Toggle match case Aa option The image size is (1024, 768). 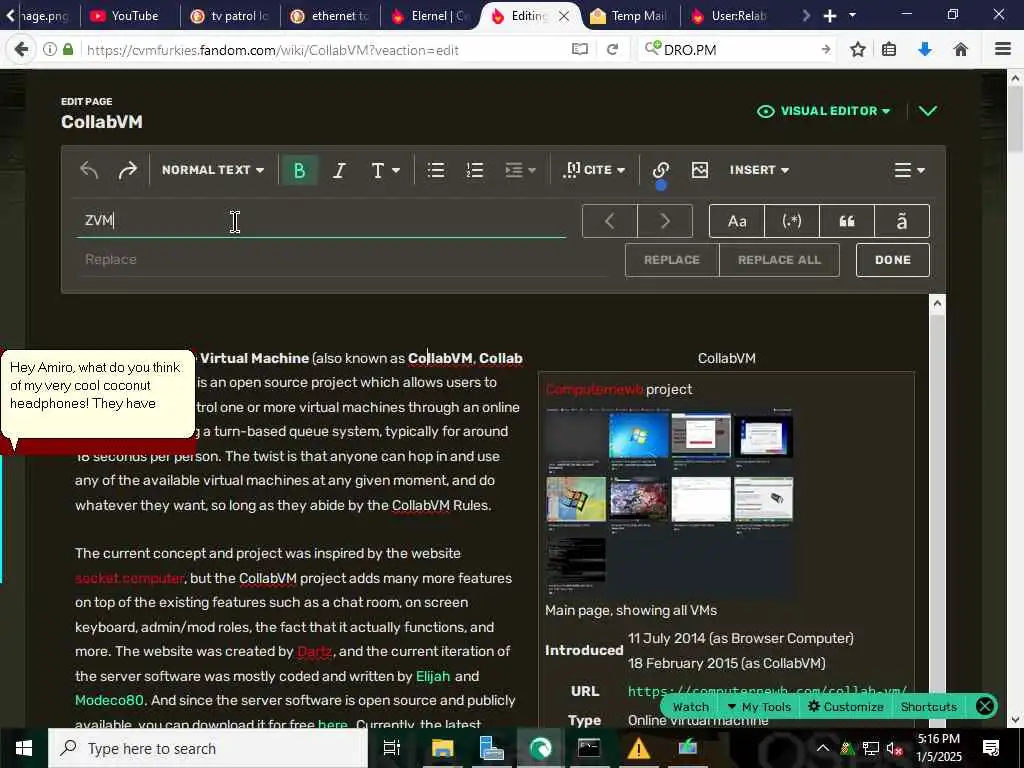point(737,221)
